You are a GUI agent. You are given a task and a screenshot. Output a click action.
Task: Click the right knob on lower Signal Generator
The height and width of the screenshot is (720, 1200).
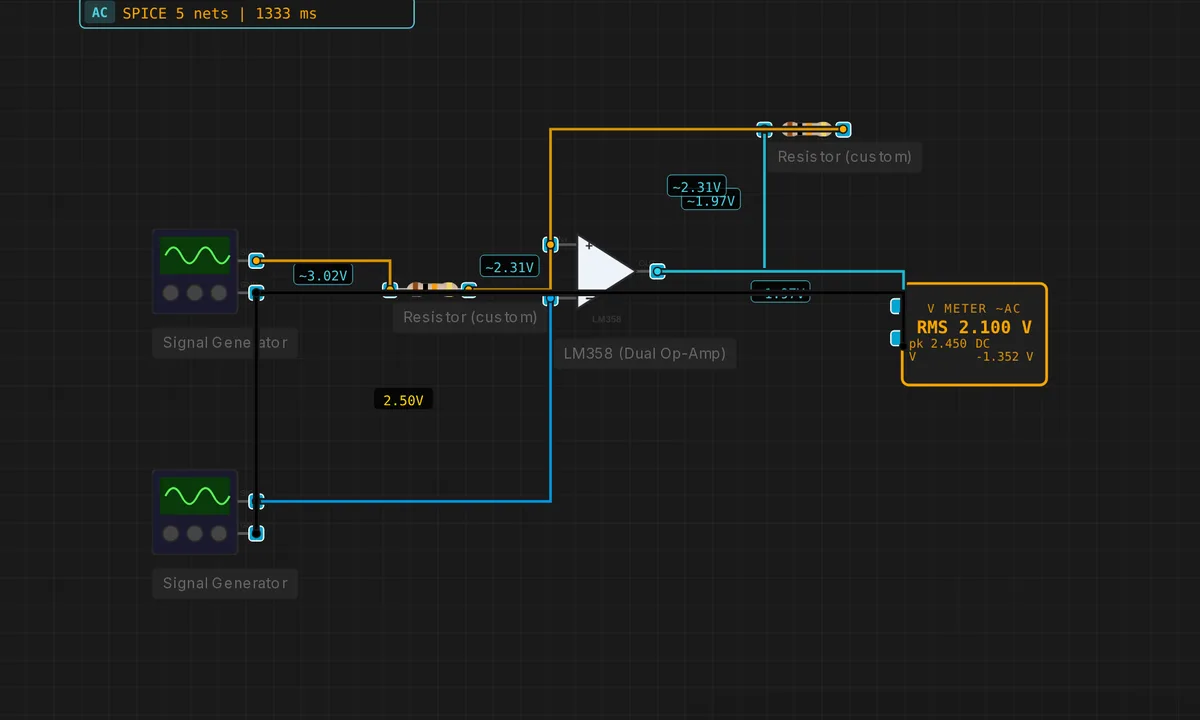click(218, 533)
